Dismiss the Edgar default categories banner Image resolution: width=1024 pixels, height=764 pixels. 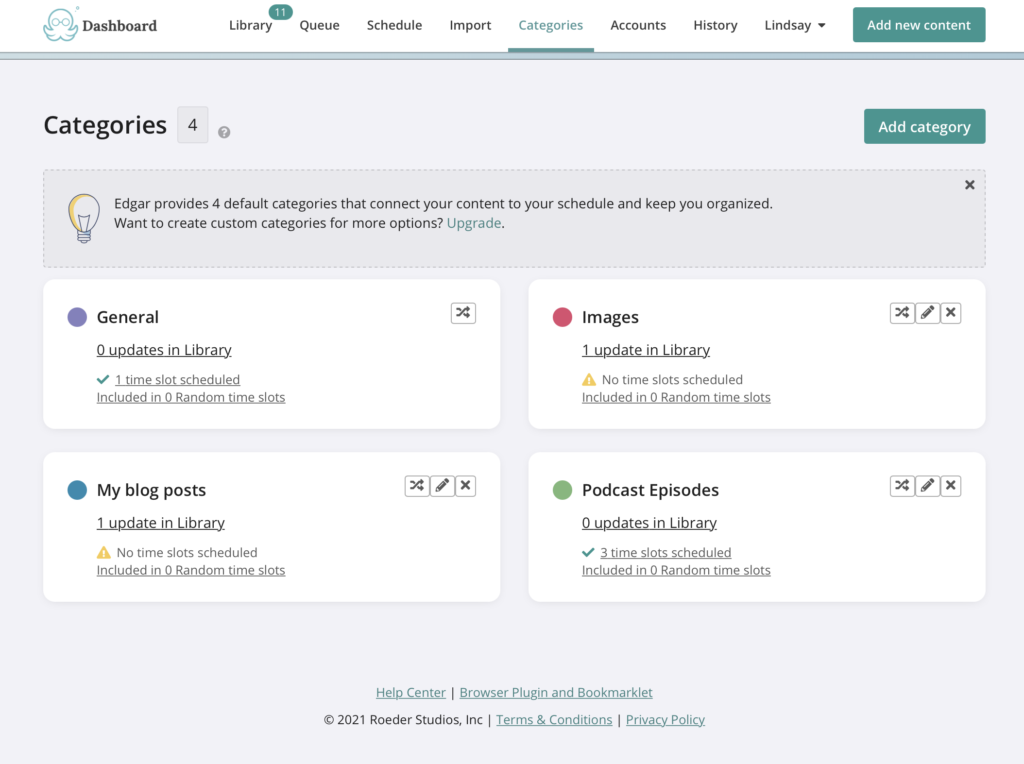[969, 184]
